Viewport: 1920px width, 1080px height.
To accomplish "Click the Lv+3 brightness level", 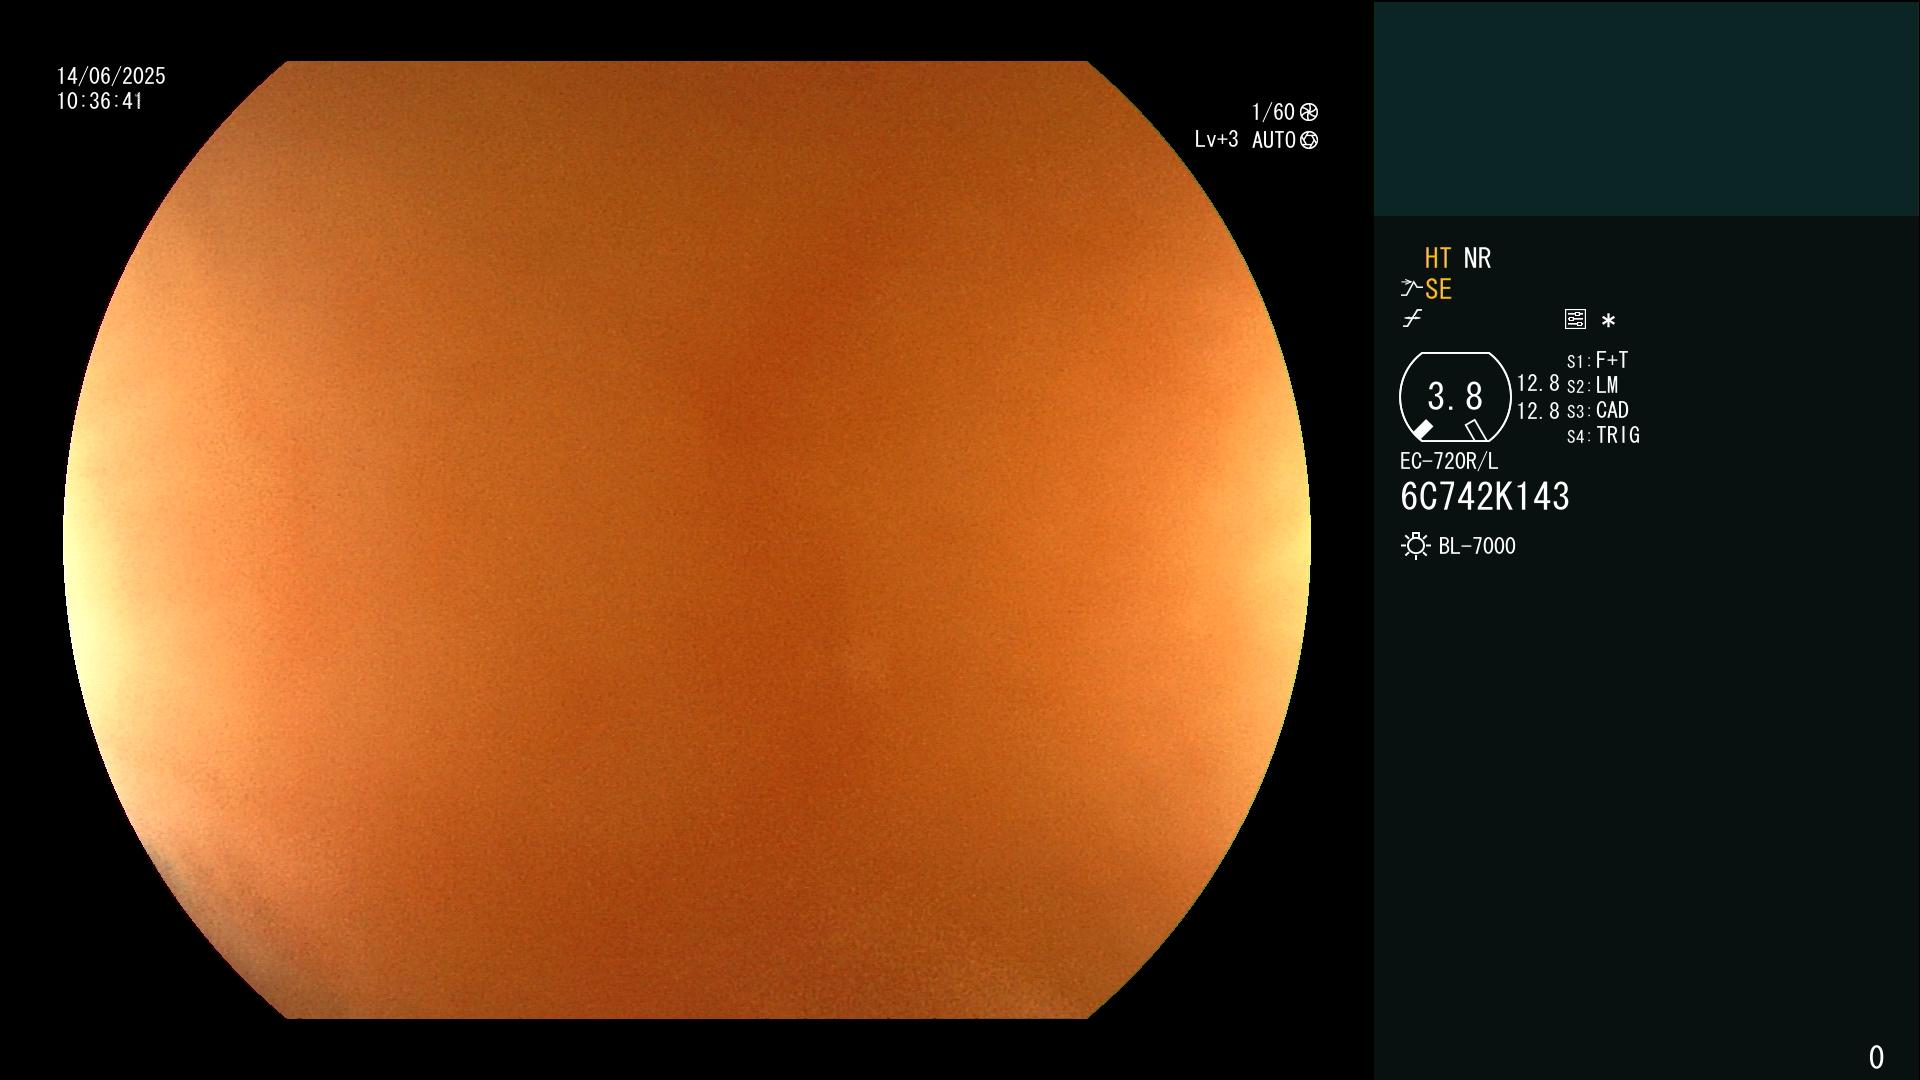I will pos(1216,140).
